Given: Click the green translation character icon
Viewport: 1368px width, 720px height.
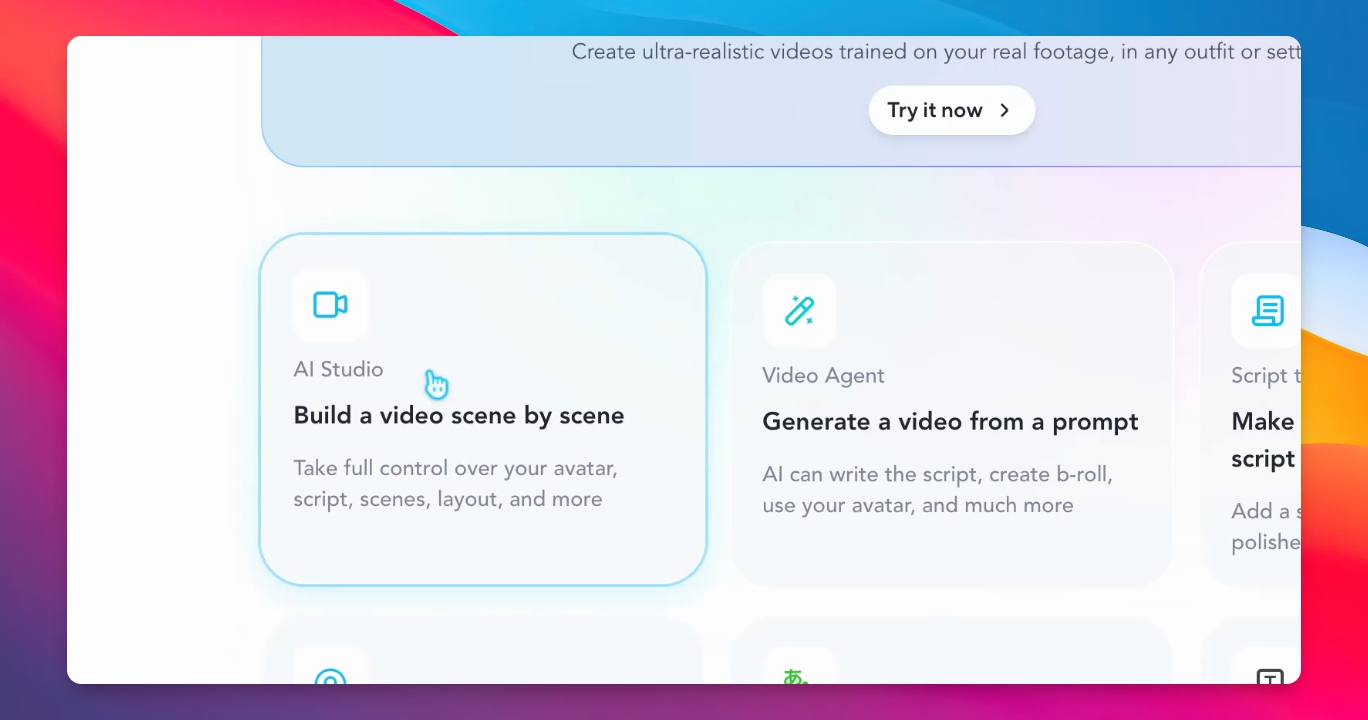Looking at the screenshot, I should pyautogui.click(x=796, y=677).
